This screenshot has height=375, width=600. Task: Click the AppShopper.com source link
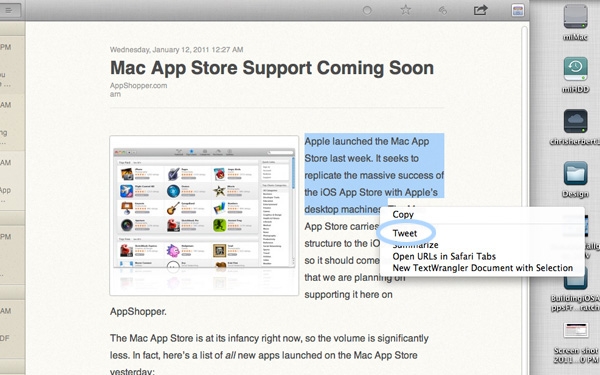[138, 85]
